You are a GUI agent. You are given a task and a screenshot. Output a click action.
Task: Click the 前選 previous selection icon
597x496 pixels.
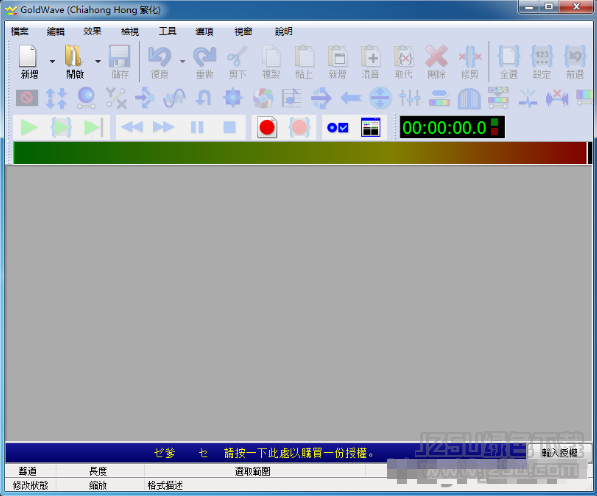(575, 56)
